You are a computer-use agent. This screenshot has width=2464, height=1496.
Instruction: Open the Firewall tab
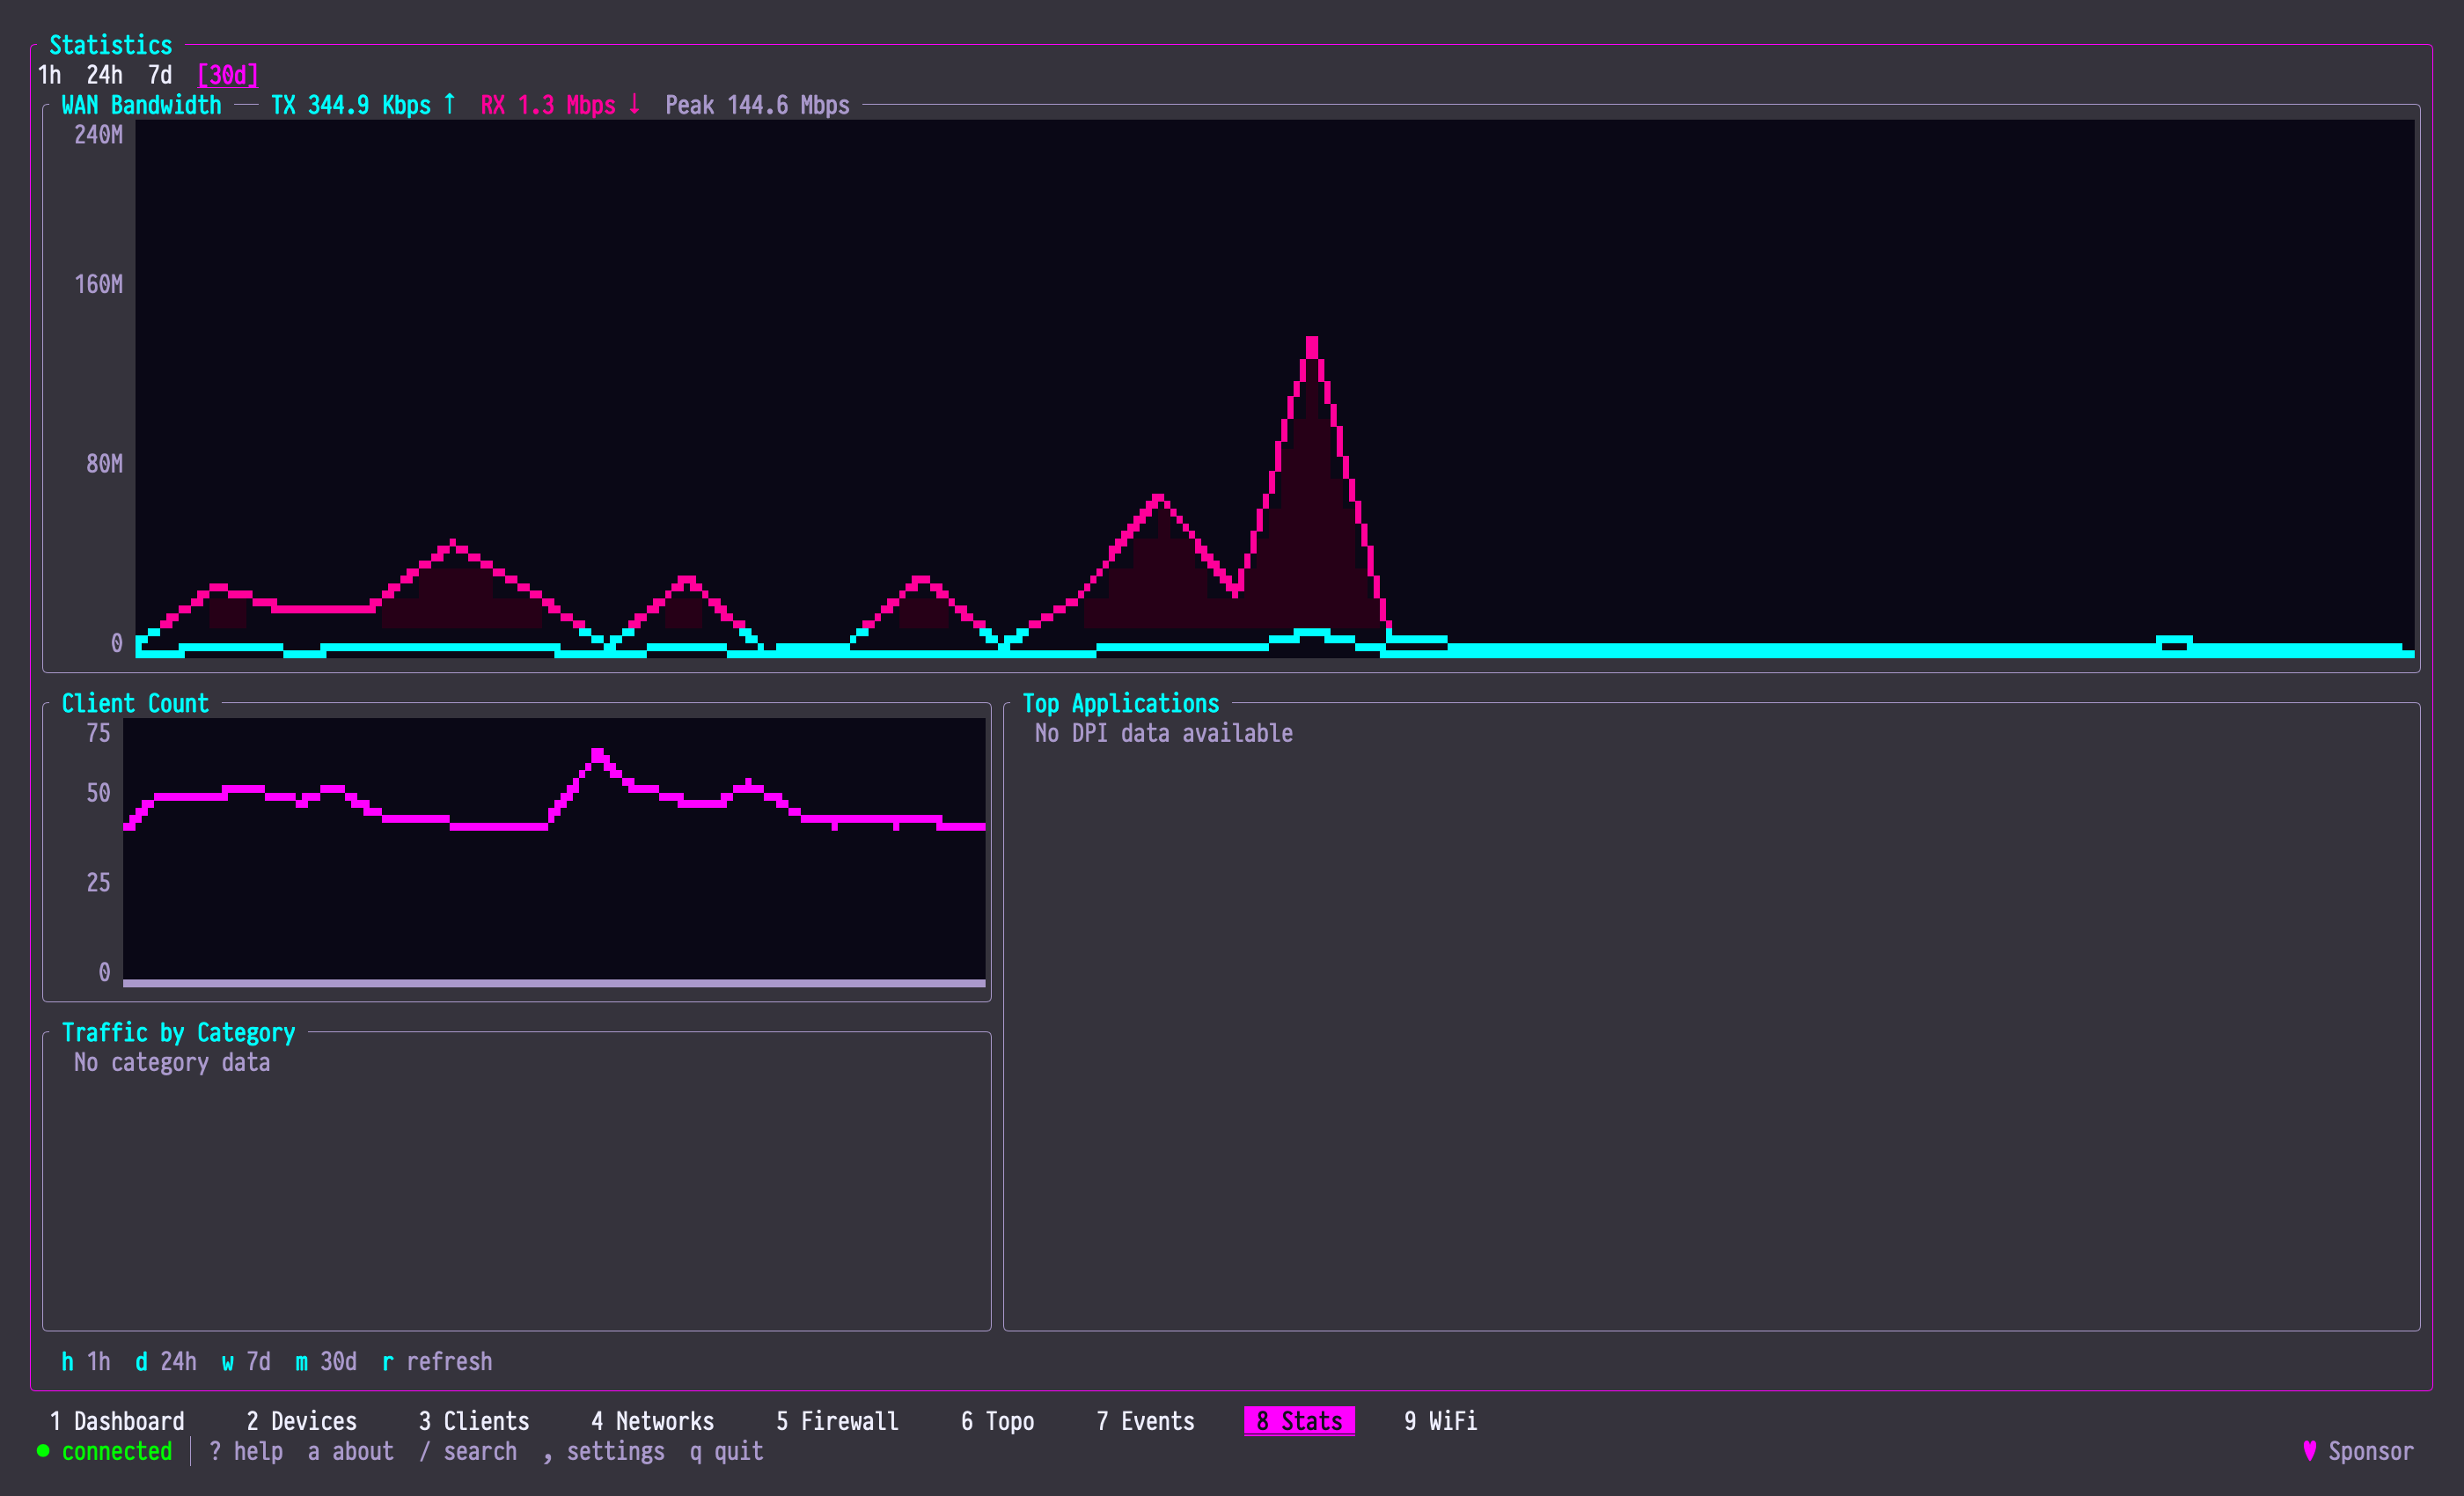point(838,1421)
